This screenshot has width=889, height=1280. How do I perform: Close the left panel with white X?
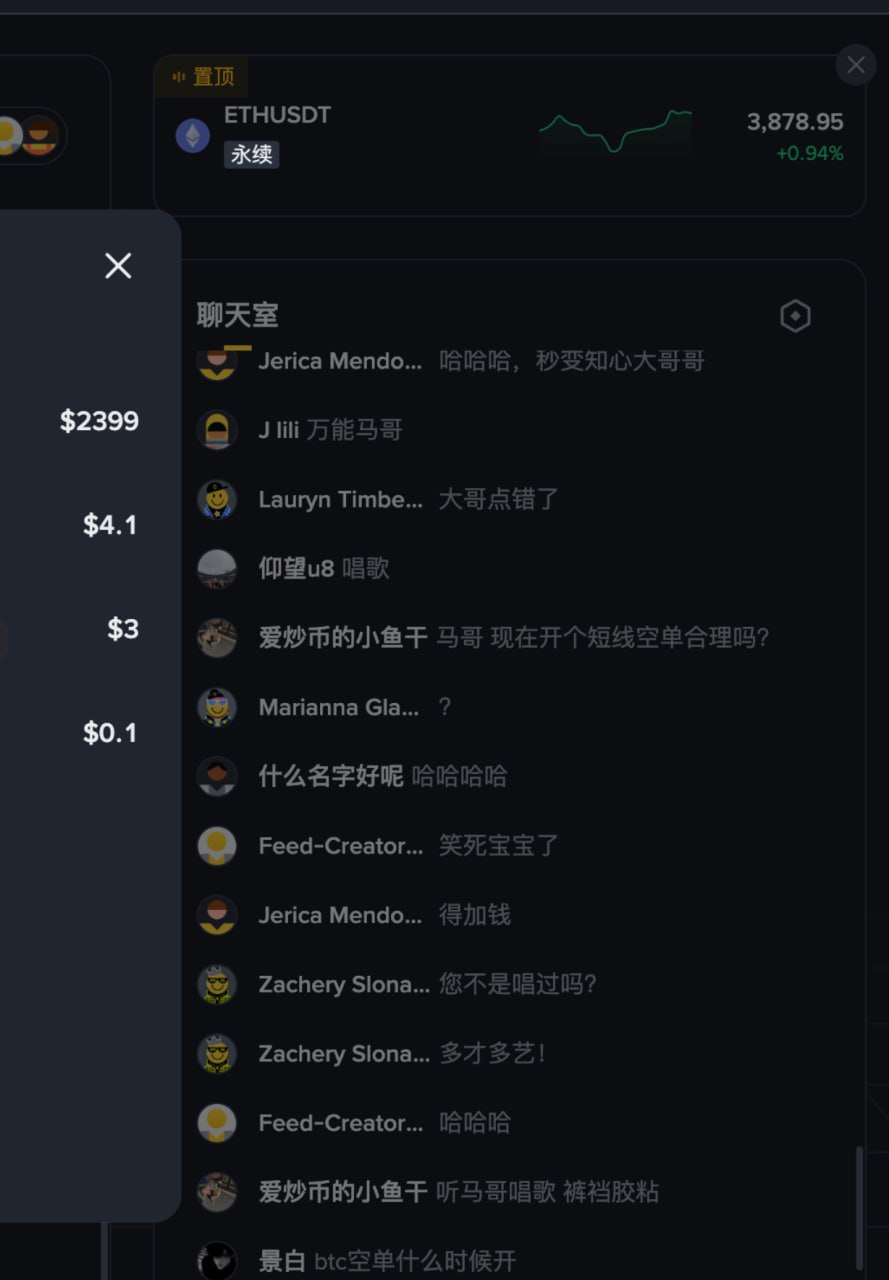118,266
